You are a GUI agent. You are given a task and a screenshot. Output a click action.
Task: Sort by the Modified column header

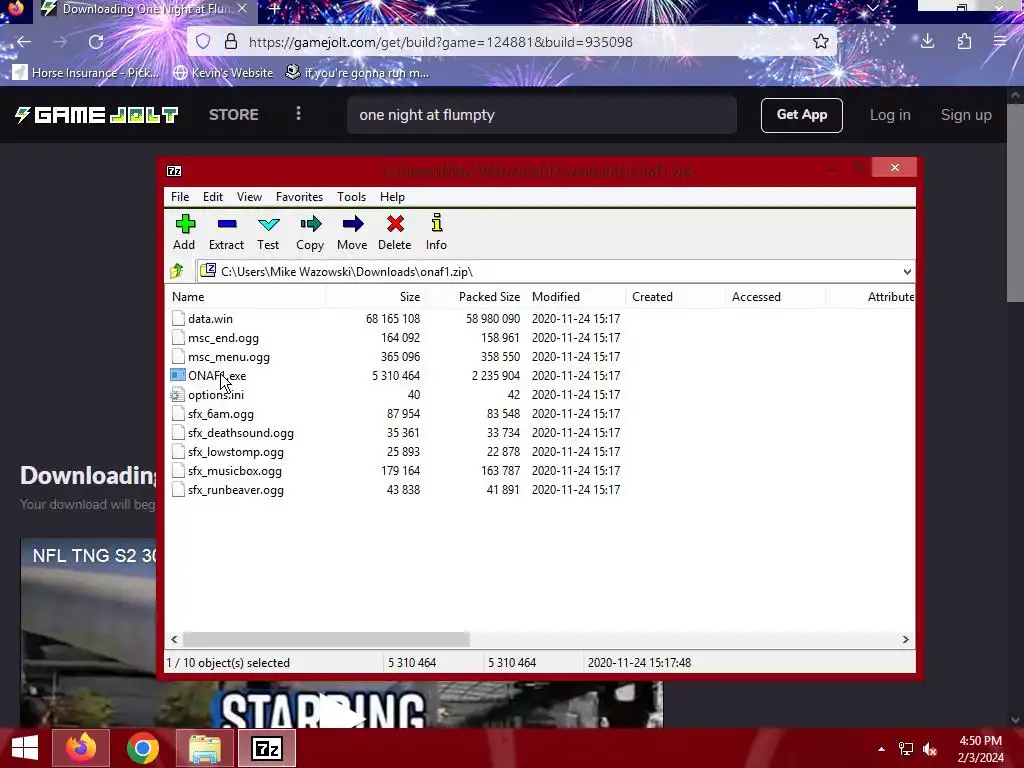click(575, 296)
